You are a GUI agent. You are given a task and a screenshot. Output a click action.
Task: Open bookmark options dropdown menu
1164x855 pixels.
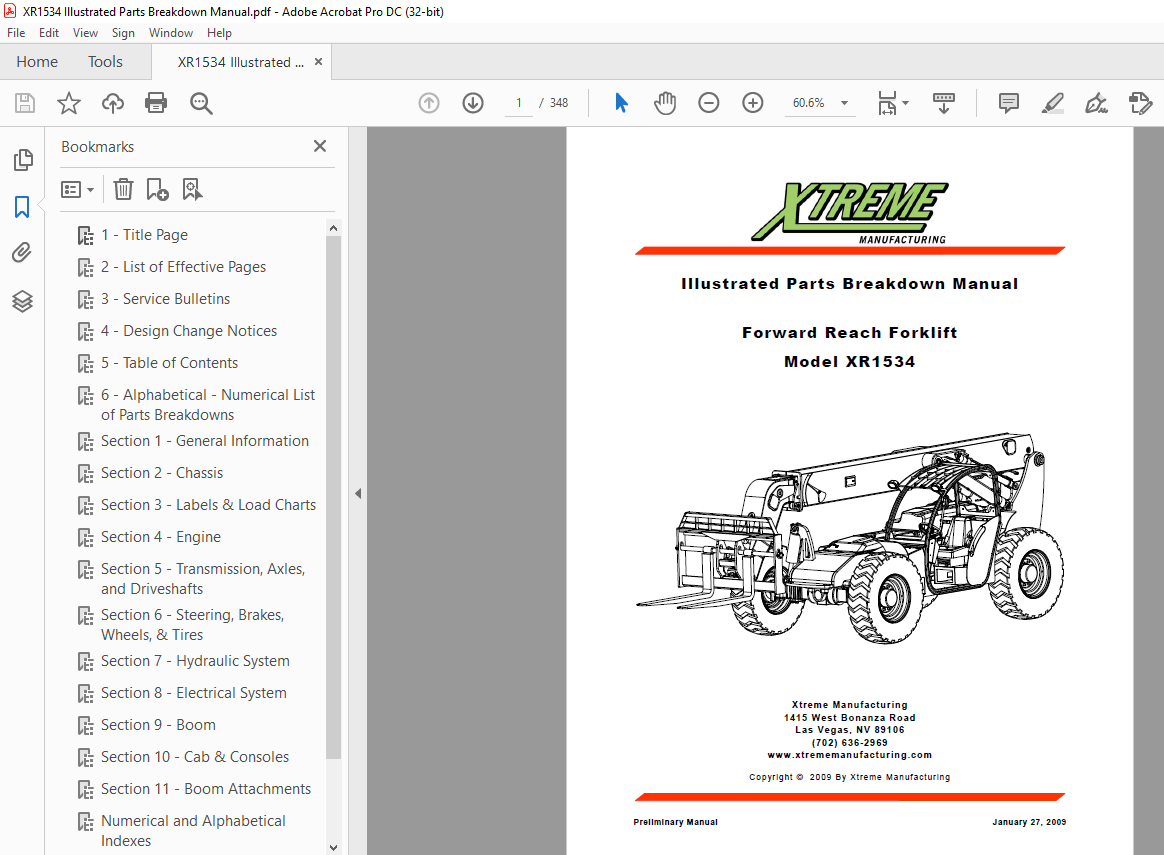77,189
